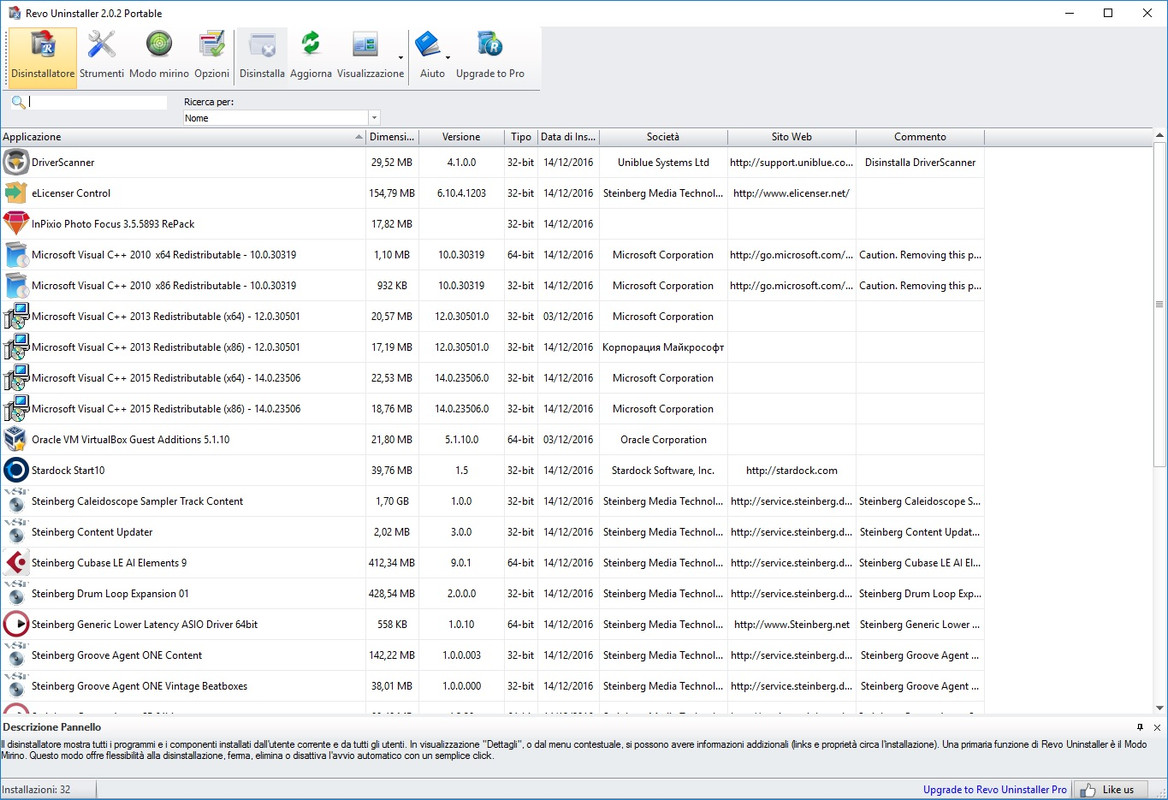
Task: Sort by Data di Ins... column header
Action: pos(568,137)
